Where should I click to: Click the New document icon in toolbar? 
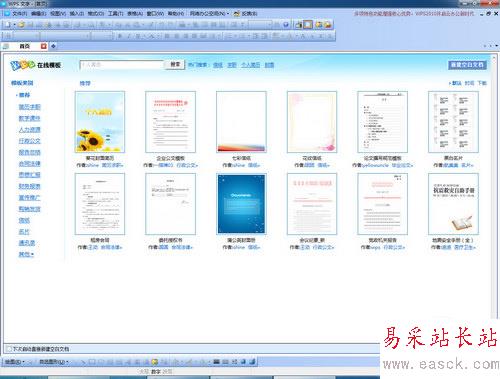click(x=7, y=24)
